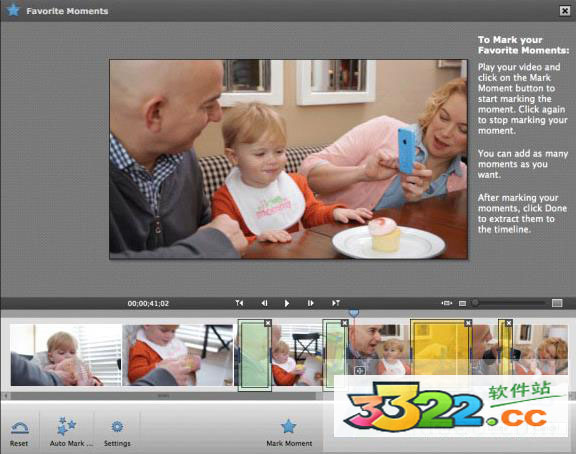Select the first timeline thumbnail of baby
Screen dimensions: 576x454
[66, 355]
